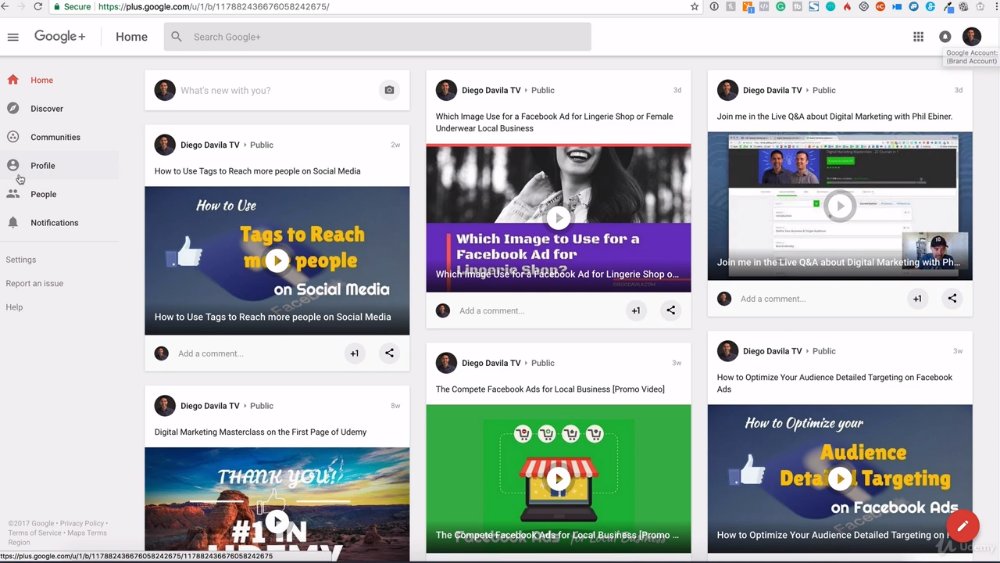
Task: Click What's new with you box
Action: tap(277, 91)
